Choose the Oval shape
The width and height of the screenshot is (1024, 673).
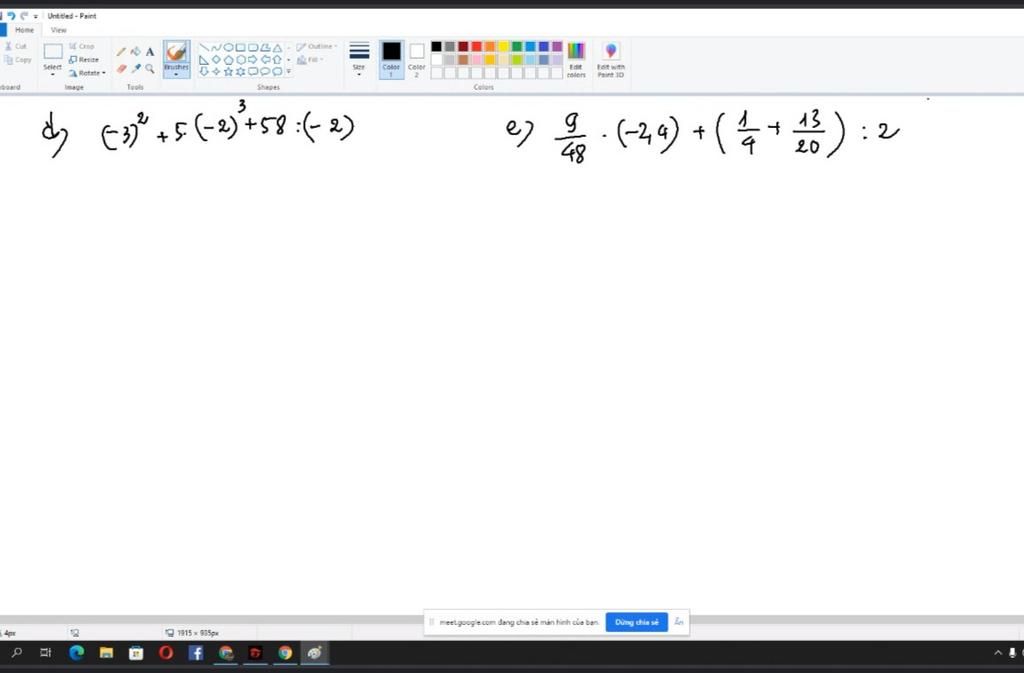click(x=229, y=48)
